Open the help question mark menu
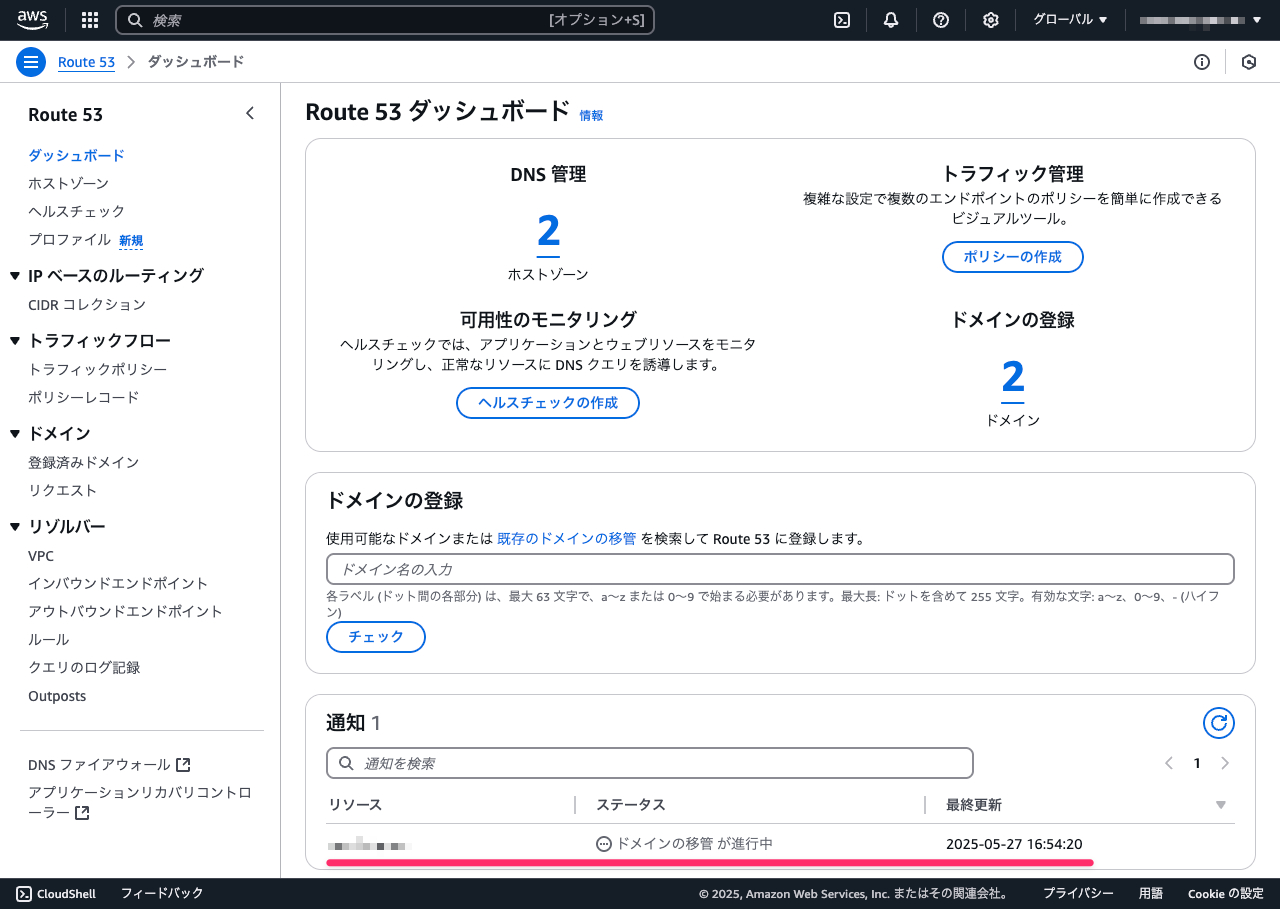 [x=941, y=20]
